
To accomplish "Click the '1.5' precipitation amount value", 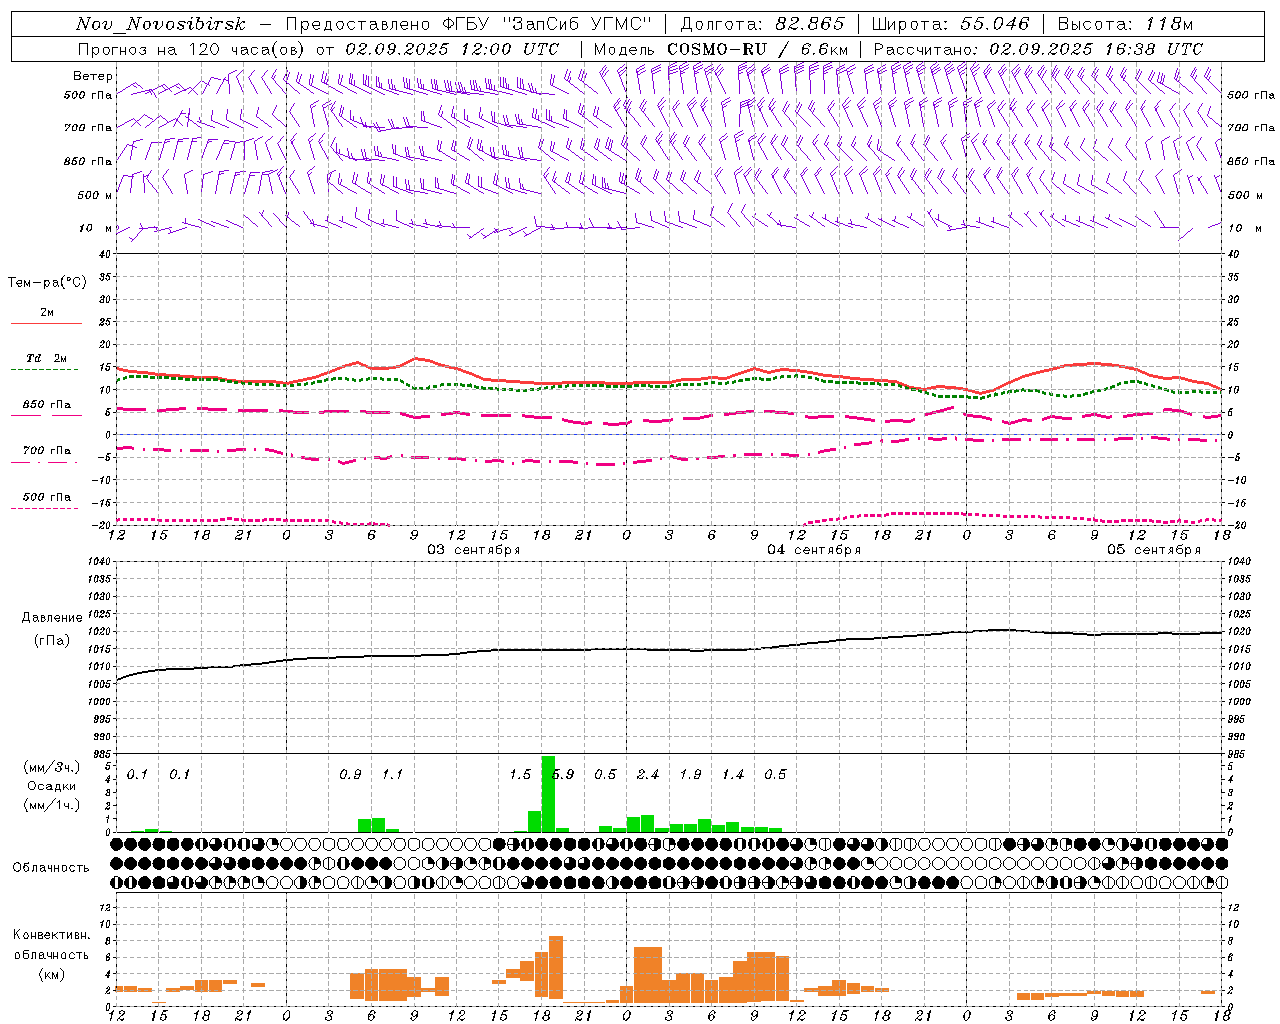I will click(520, 774).
